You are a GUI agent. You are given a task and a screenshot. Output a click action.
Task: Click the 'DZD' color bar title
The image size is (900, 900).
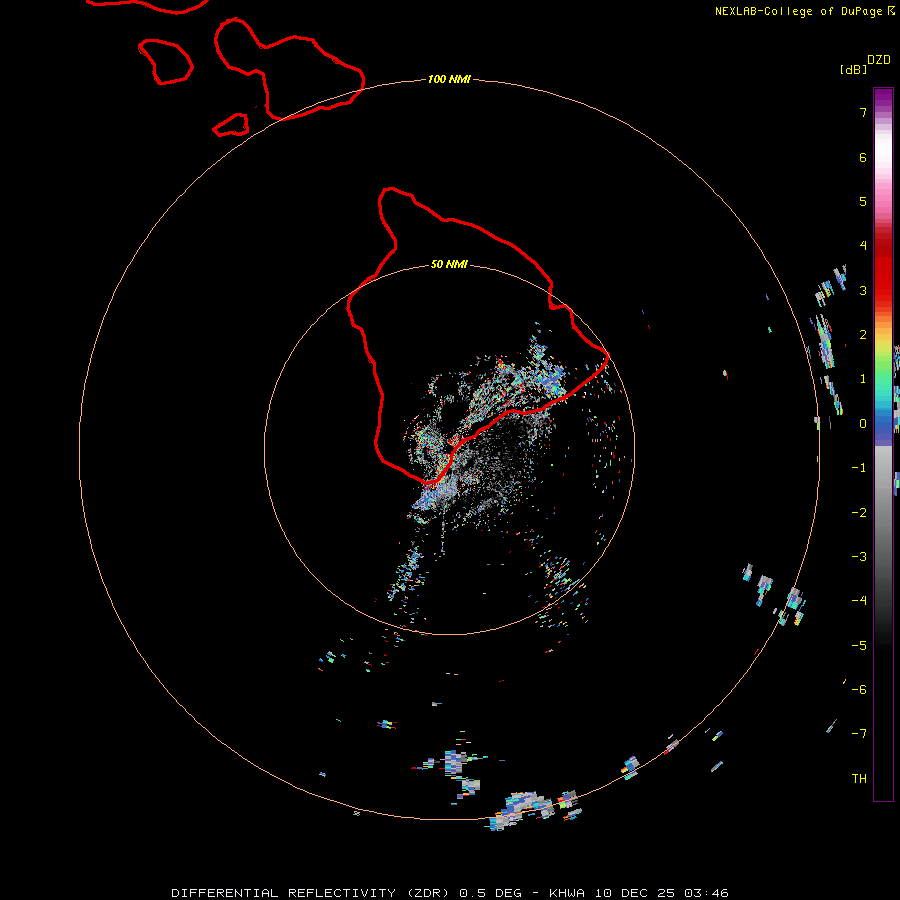879,60
